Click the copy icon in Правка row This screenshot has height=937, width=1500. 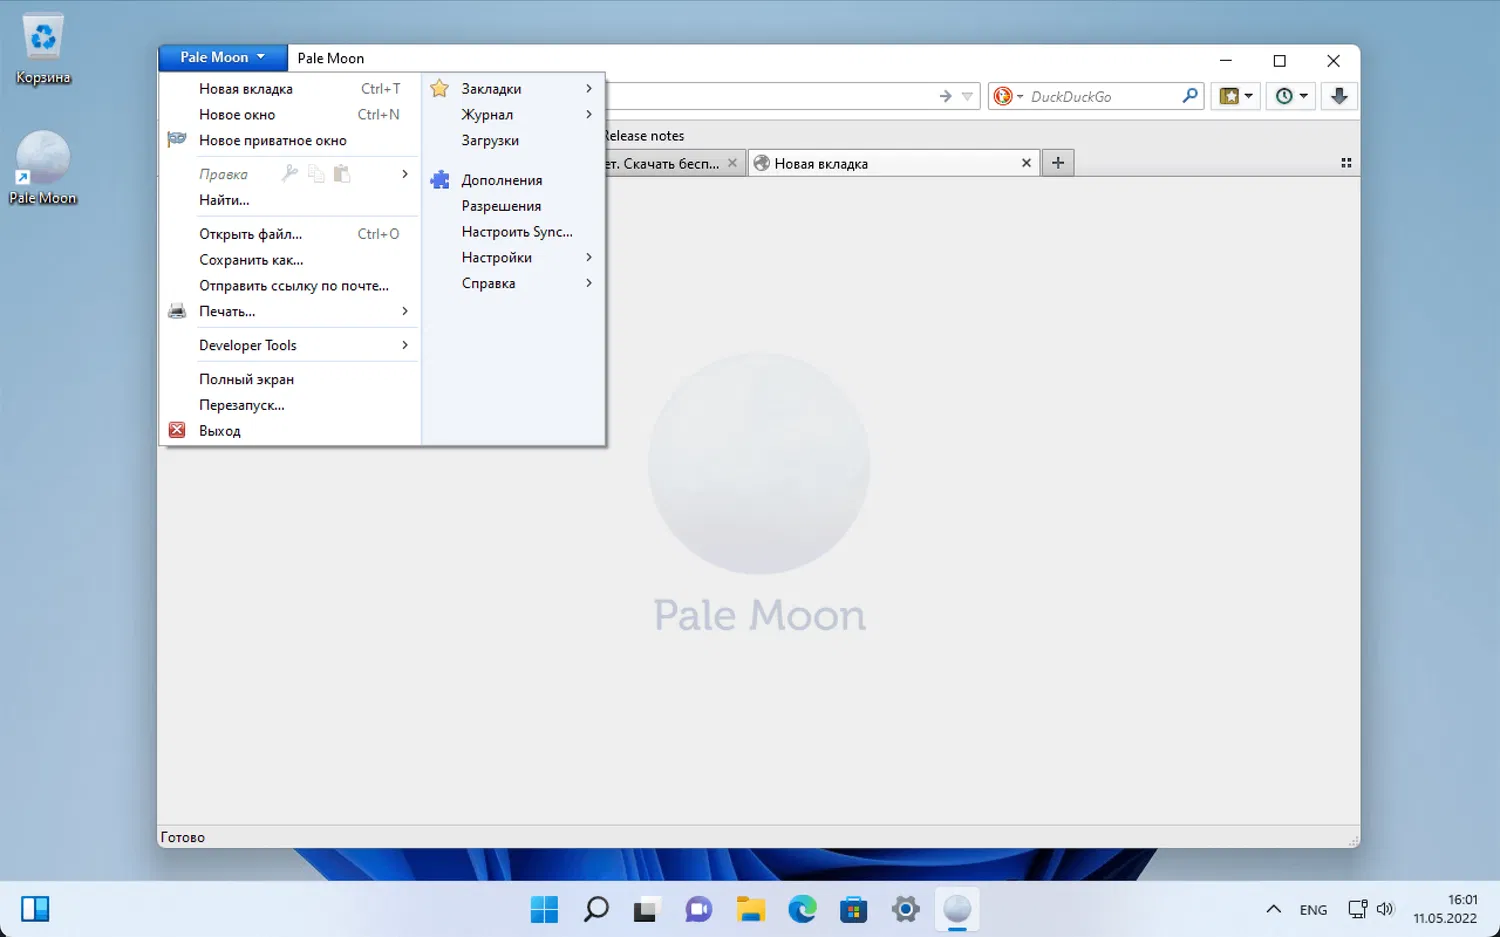(316, 174)
